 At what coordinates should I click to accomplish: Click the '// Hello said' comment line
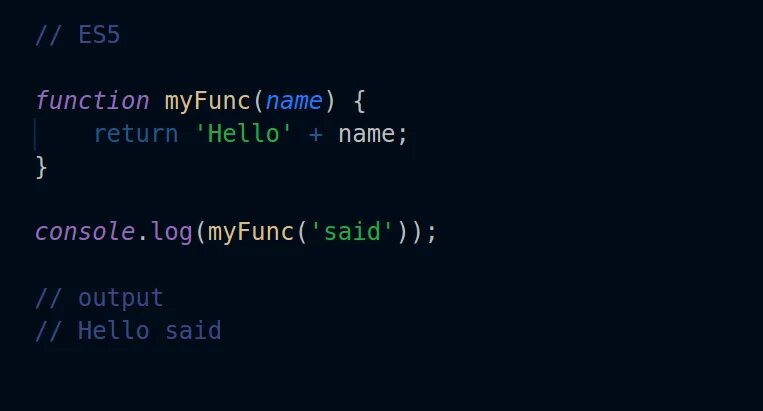(x=128, y=331)
